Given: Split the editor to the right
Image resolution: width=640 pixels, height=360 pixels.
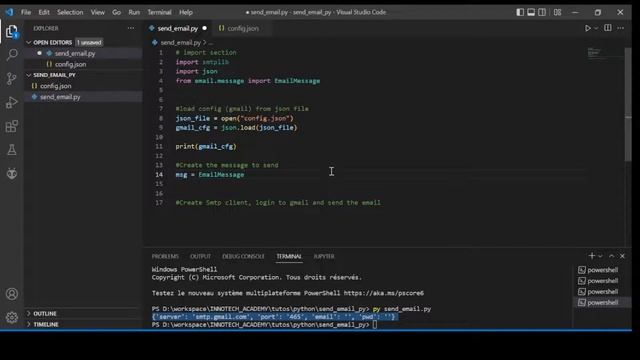Looking at the screenshot, I should point(608,28).
